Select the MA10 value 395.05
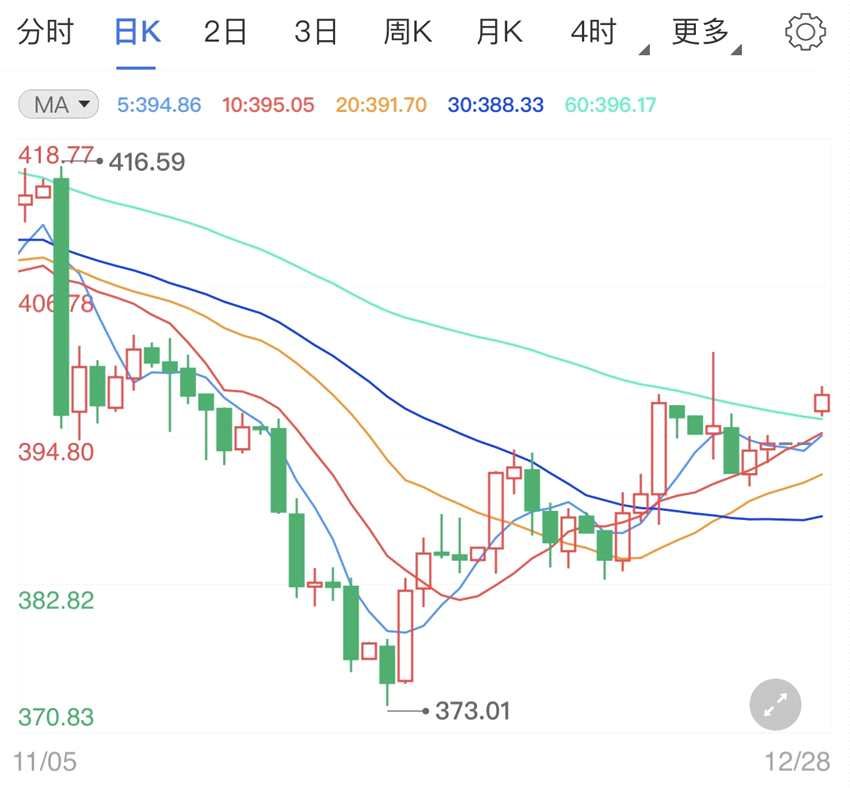Screen dimensions: 850x788 pyautogui.click(x=267, y=104)
